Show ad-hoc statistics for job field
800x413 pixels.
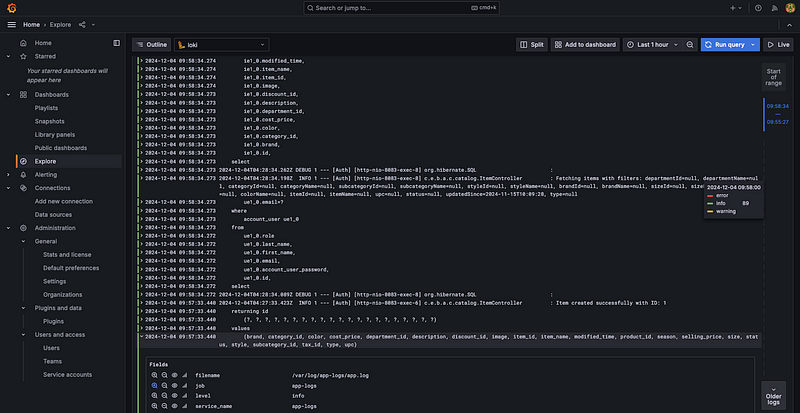click(184, 385)
